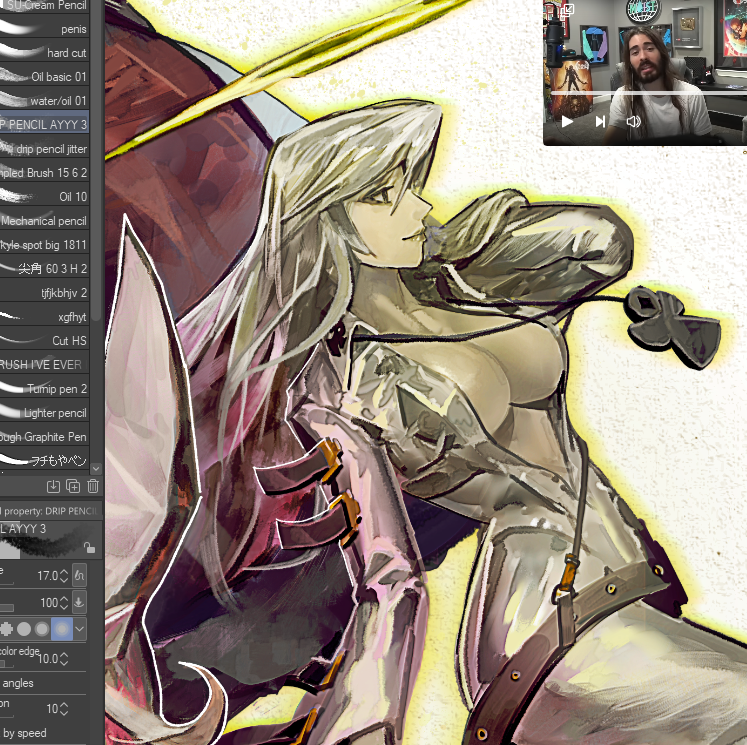Screen dimensions: 747x745
Task: Click the Tool property DRIP PENCIL title
Action: click(x=51, y=511)
